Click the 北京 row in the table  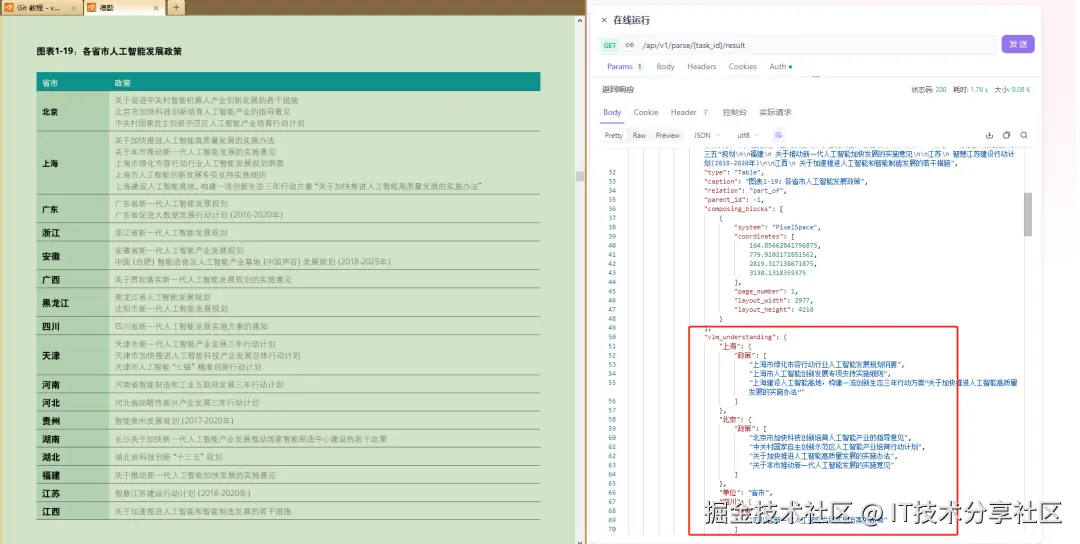pos(288,112)
